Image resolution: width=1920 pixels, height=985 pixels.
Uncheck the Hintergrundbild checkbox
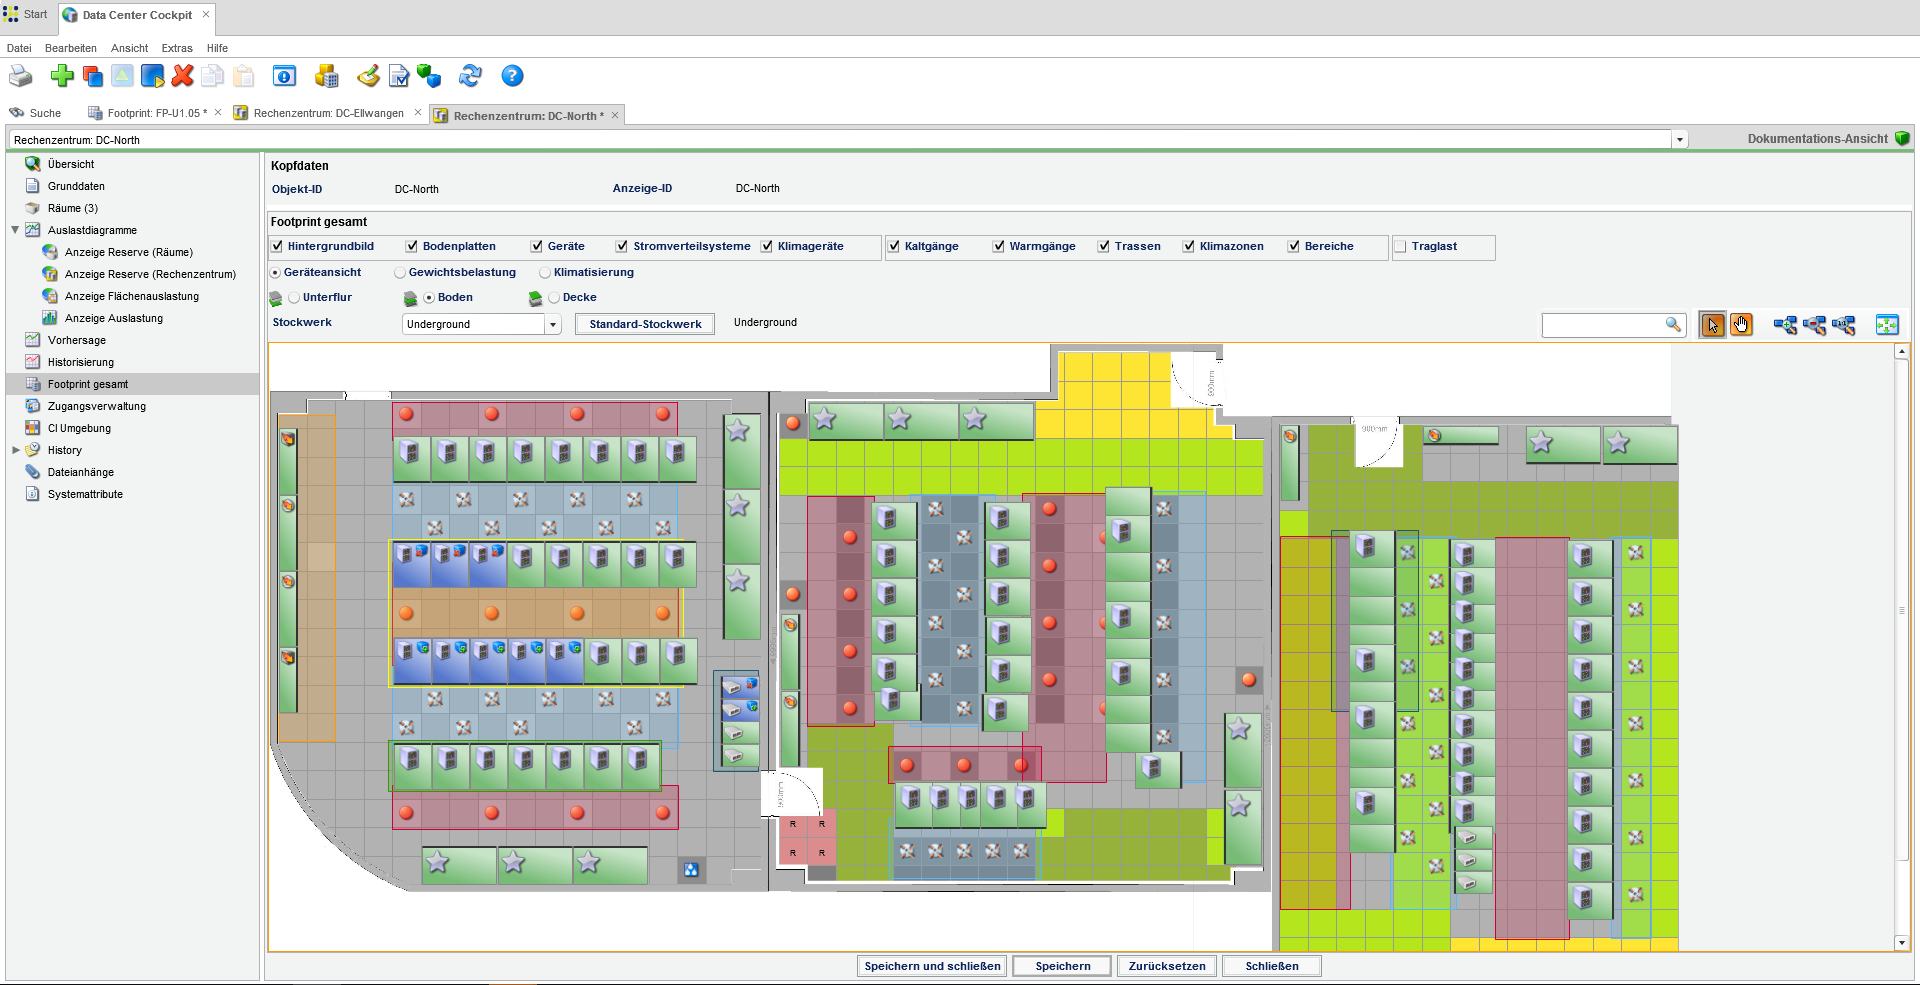278,246
